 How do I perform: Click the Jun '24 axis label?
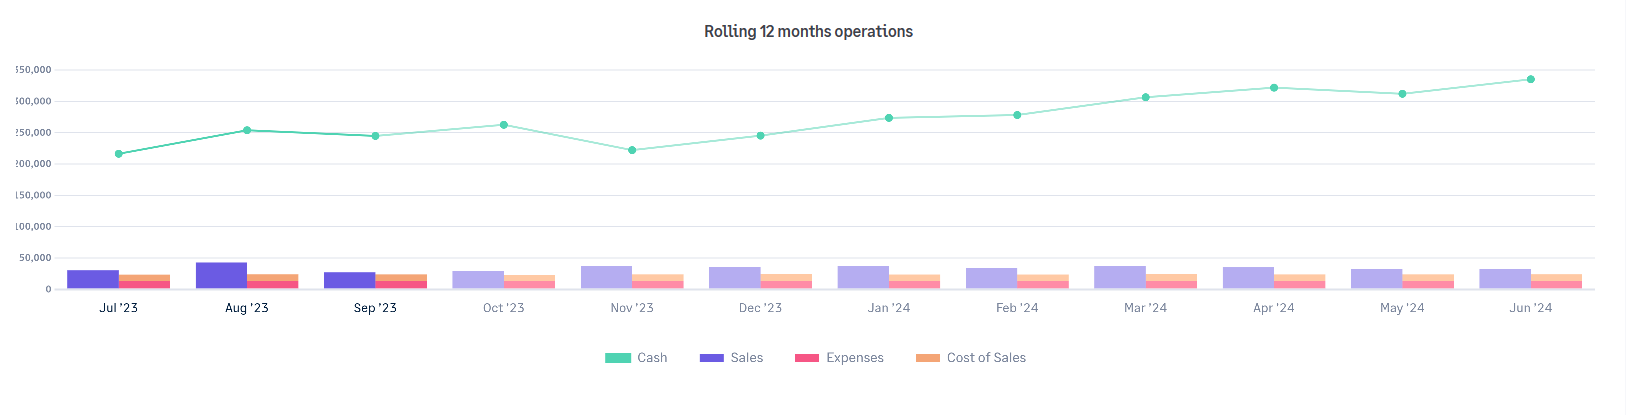[1531, 308]
